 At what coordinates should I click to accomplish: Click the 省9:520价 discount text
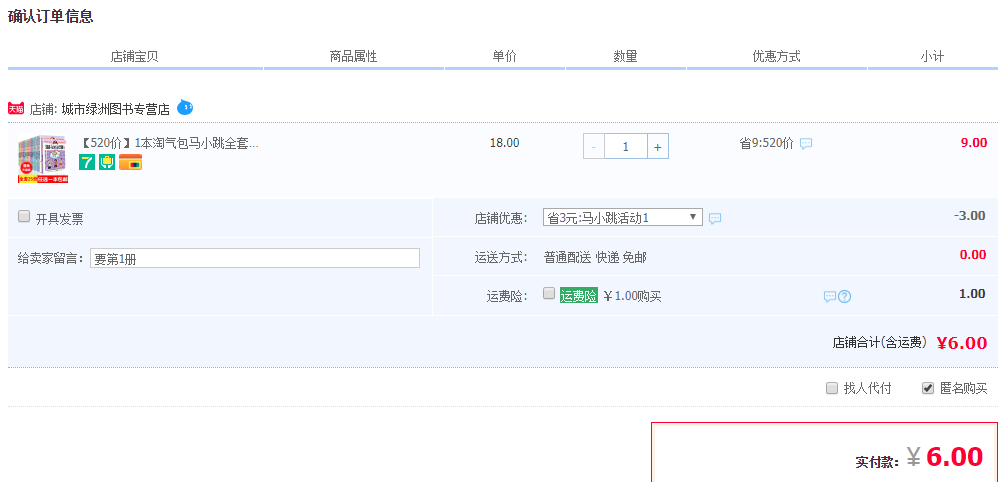pos(767,143)
